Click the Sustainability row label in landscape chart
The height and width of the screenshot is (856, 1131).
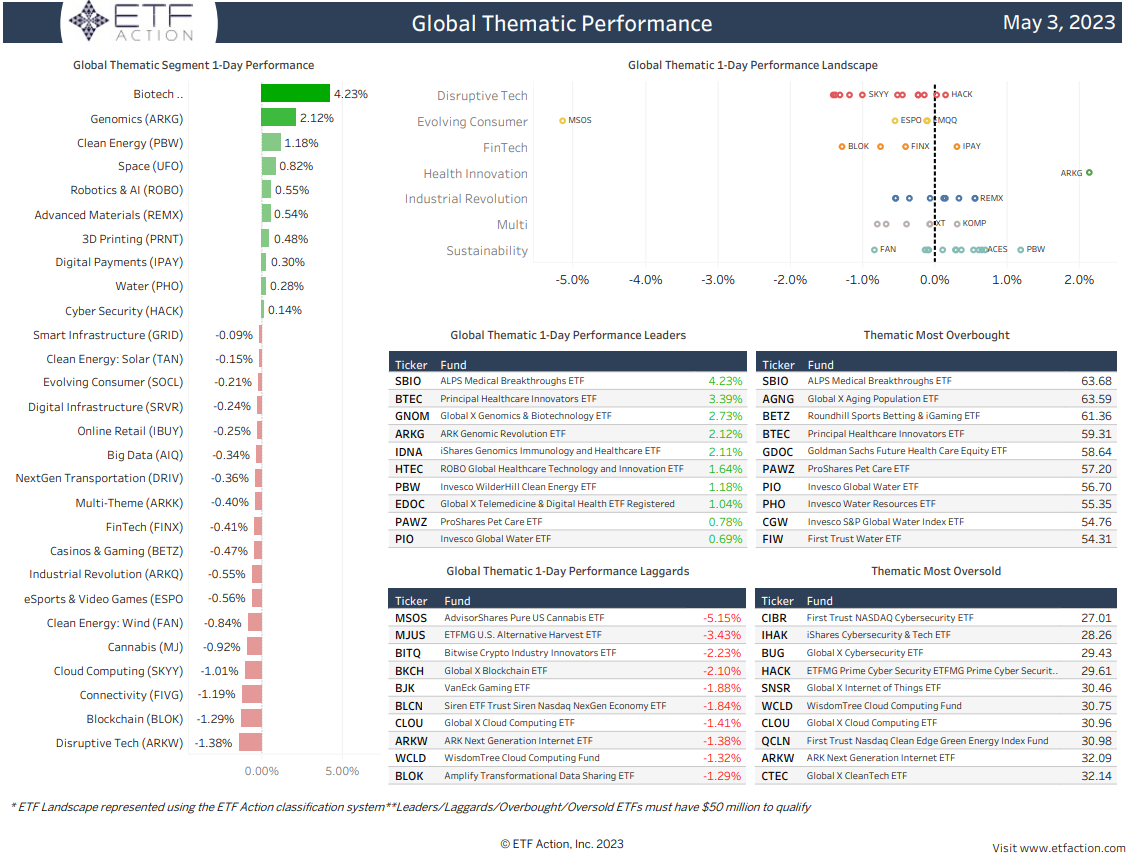point(487,250)
